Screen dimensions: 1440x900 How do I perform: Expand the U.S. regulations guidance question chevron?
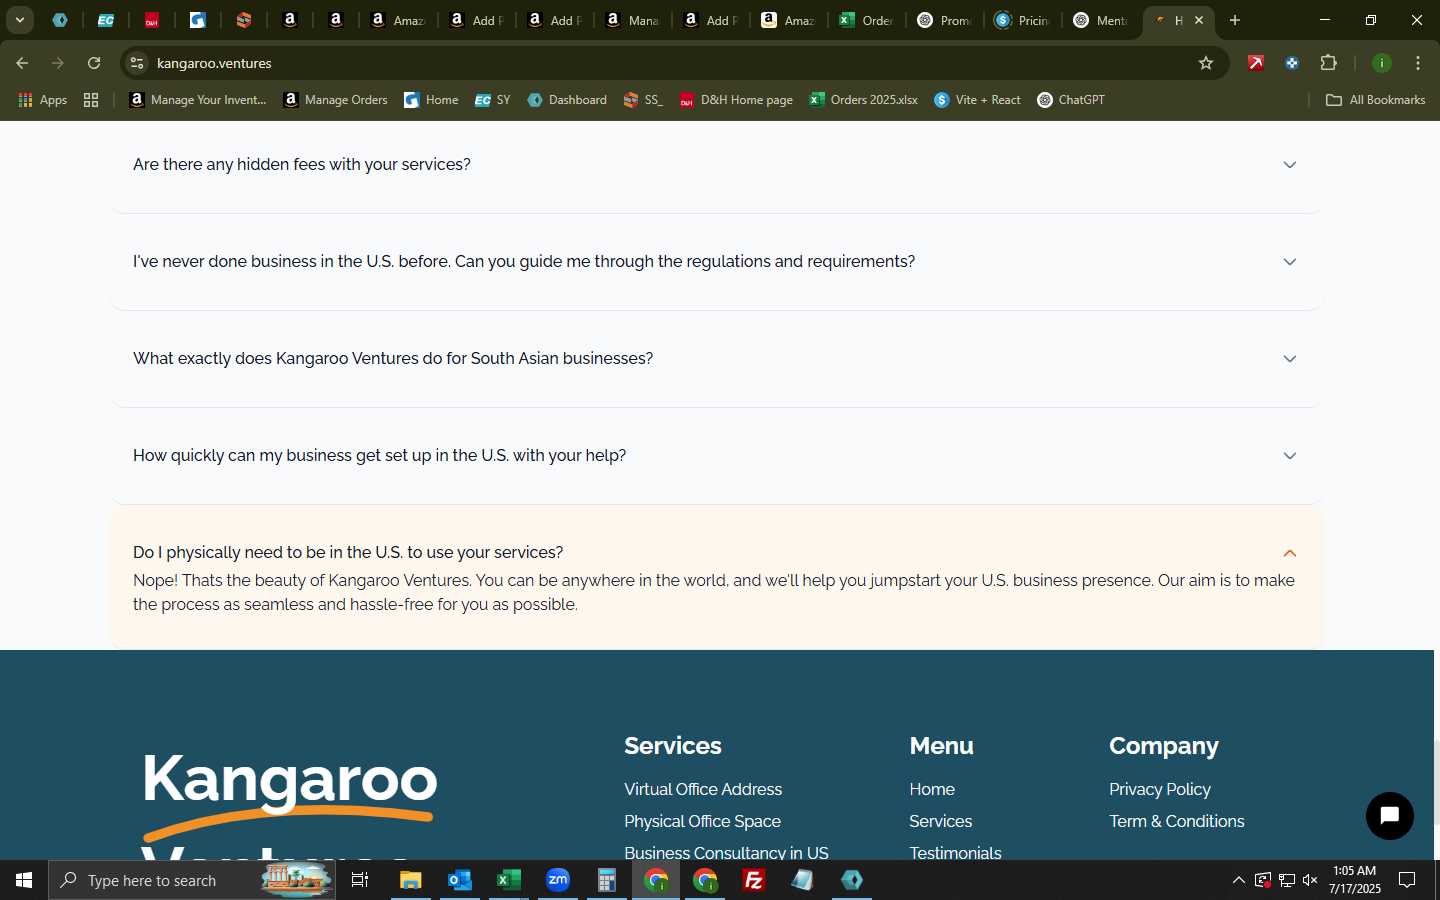point(1289,262)
